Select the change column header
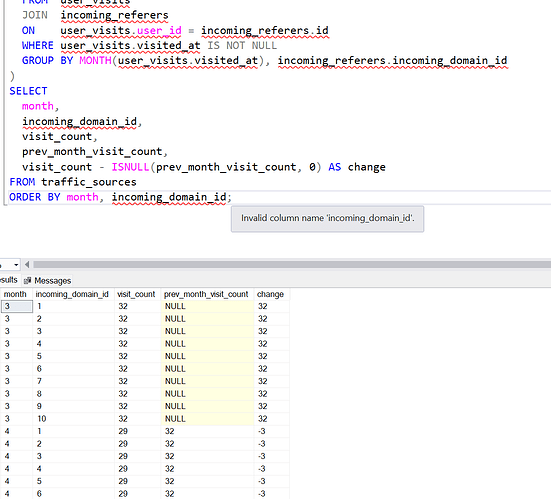Viewport: 551px width, 499px height. click(271, 294)
